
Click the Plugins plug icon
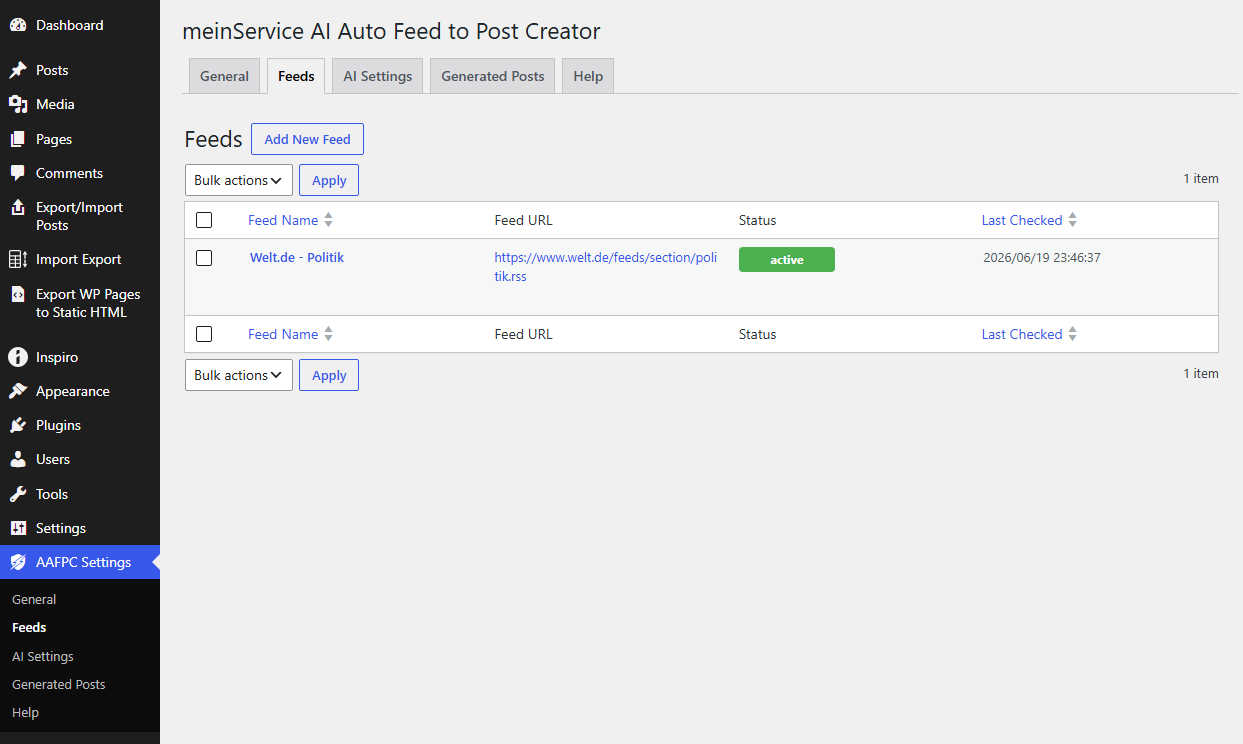pos(18,425)
